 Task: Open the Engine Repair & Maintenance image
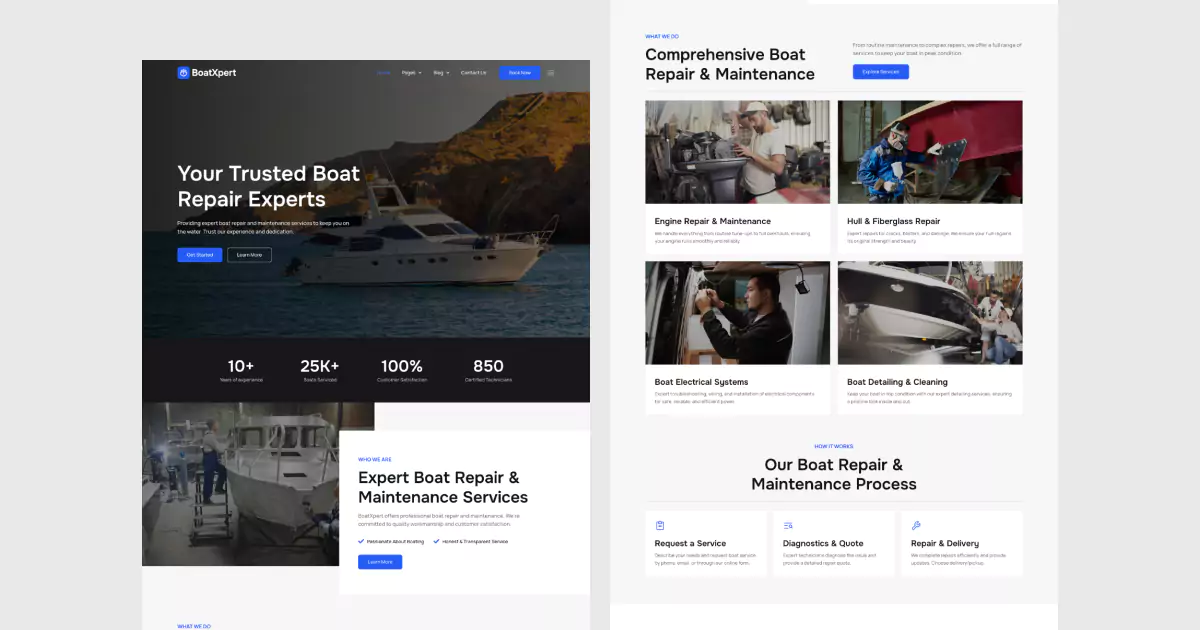pos(737,151)
